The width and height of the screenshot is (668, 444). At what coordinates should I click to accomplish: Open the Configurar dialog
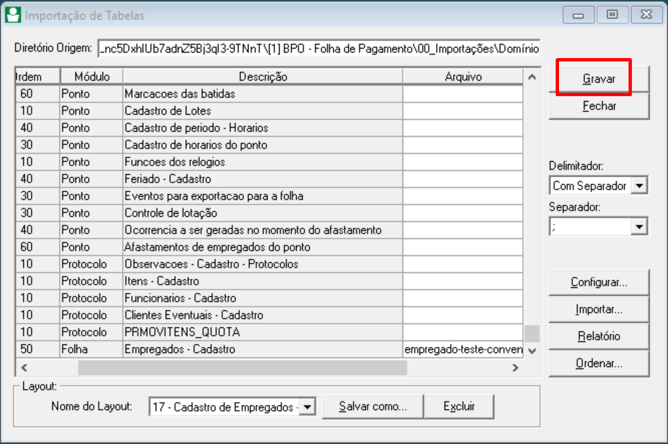coord(598,283)
